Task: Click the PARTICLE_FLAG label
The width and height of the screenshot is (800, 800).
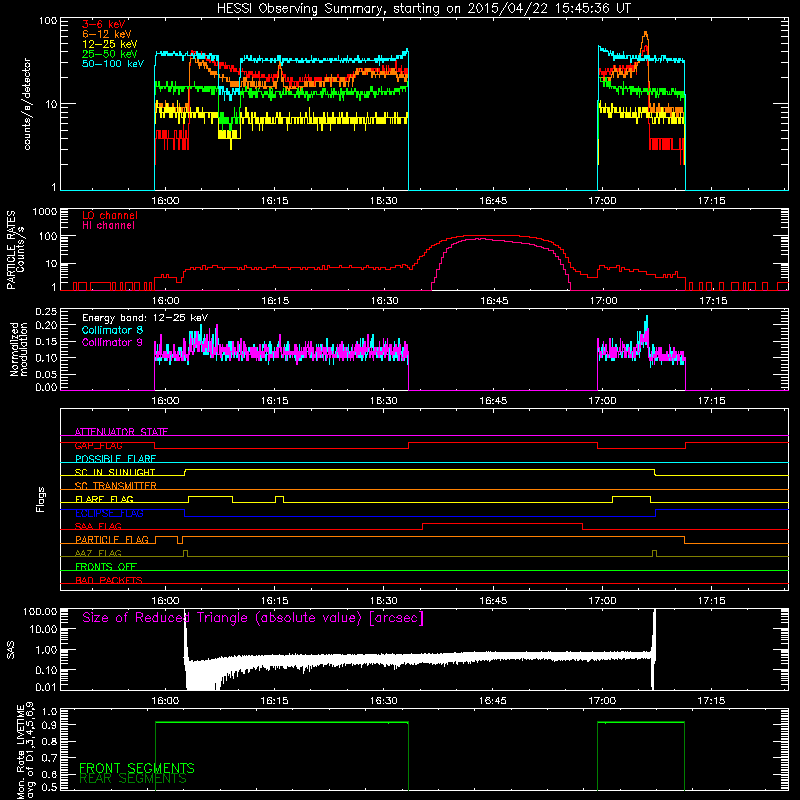Action: pos(112,539)
